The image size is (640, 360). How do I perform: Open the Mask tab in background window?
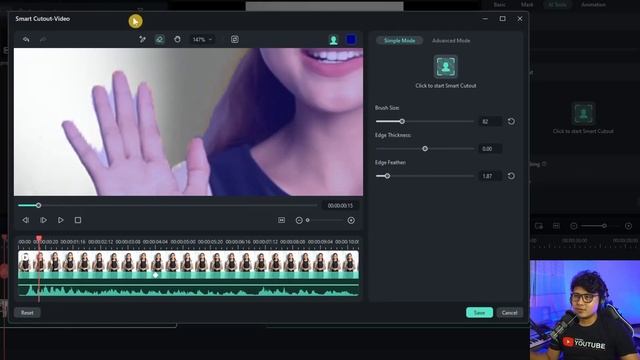tap(527, 4)
